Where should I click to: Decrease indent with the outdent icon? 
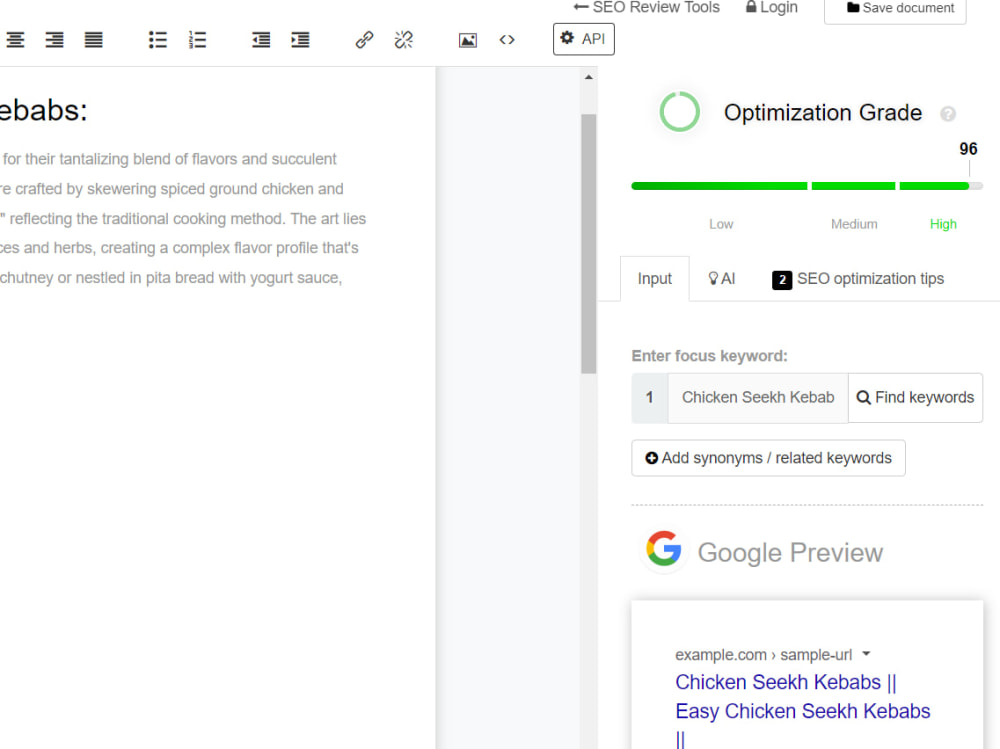pos(261,40)
